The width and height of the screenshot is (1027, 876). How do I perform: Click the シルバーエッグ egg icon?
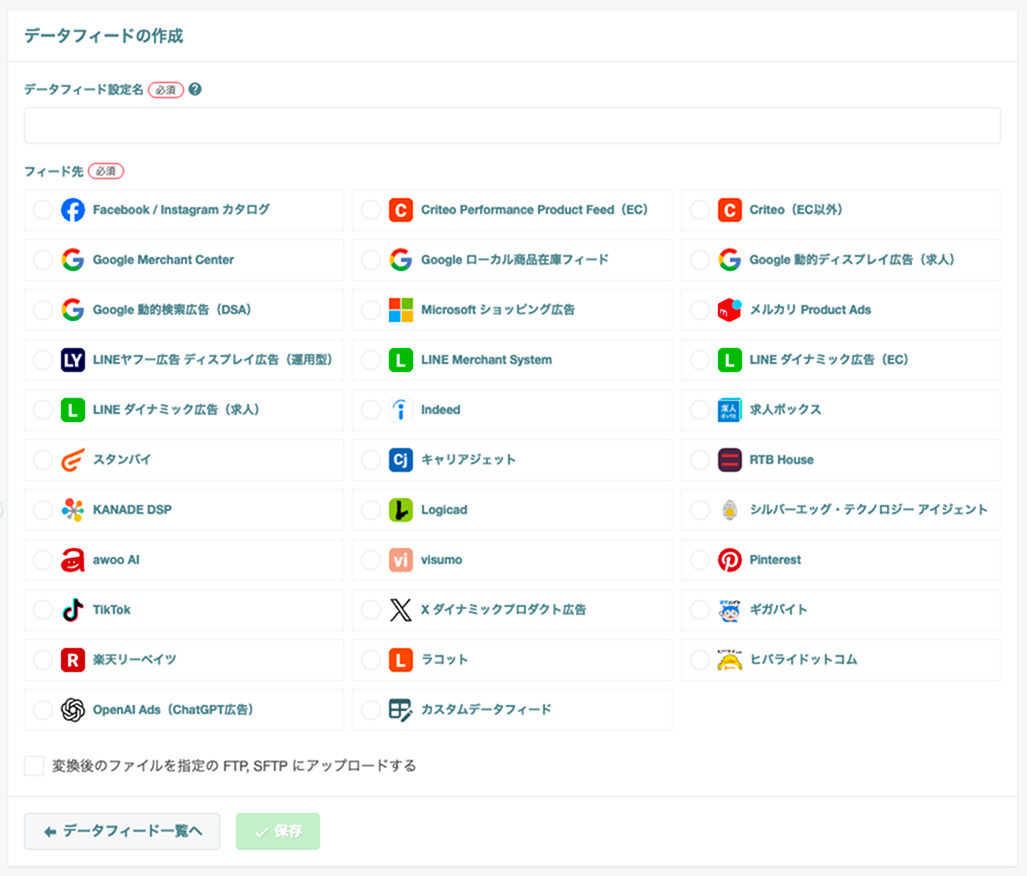(730, 510)
